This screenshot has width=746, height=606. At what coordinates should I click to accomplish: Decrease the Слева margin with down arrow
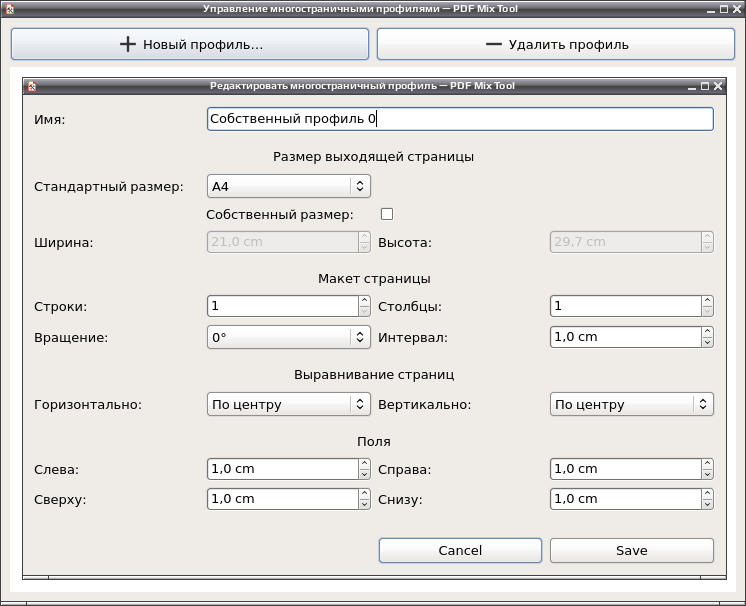coord(364,474)
